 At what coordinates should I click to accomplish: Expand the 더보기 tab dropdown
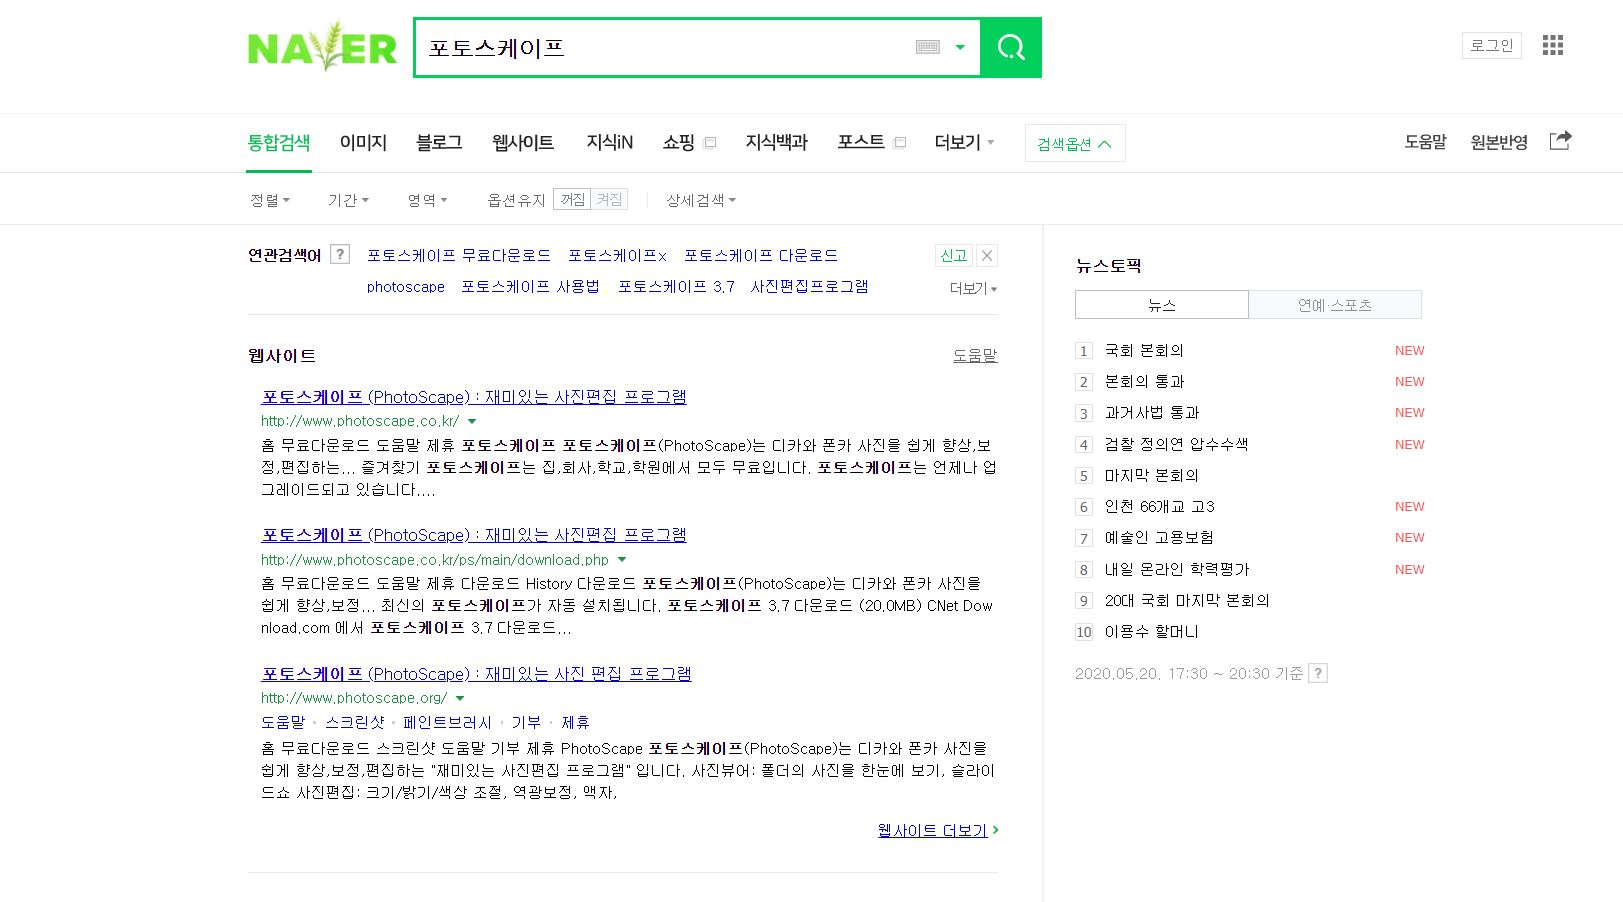tap(964, 142)
